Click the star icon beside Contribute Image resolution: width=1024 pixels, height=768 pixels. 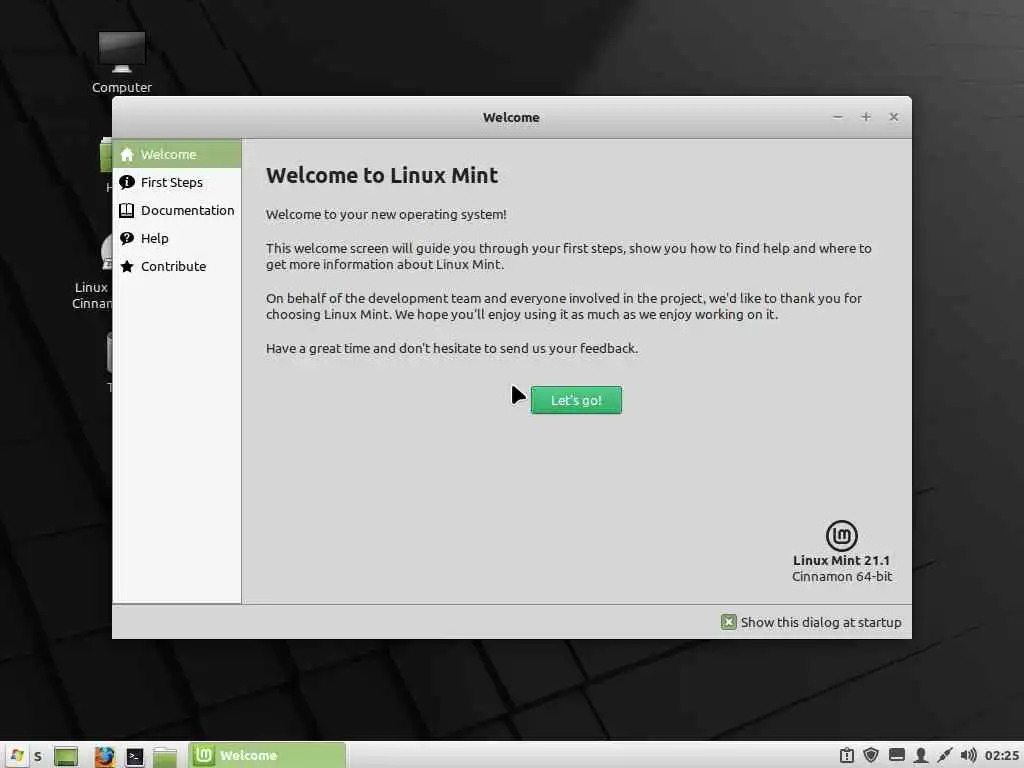click(x=127, y=266)
